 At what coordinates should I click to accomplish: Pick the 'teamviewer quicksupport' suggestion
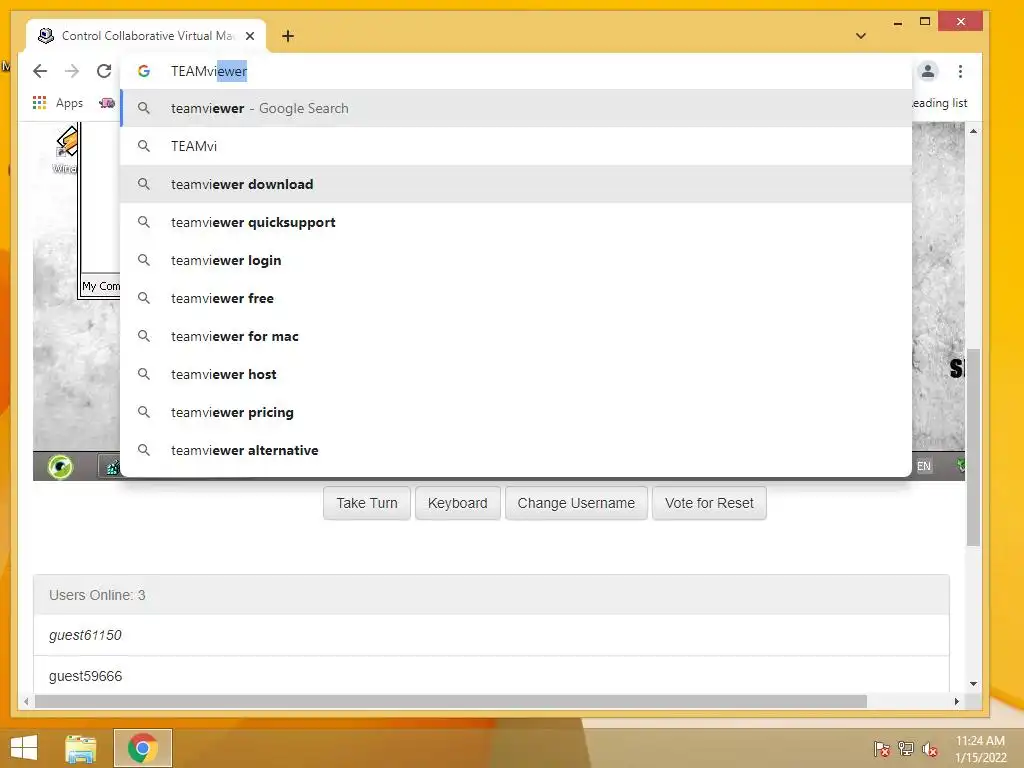(x=516, y=222)
